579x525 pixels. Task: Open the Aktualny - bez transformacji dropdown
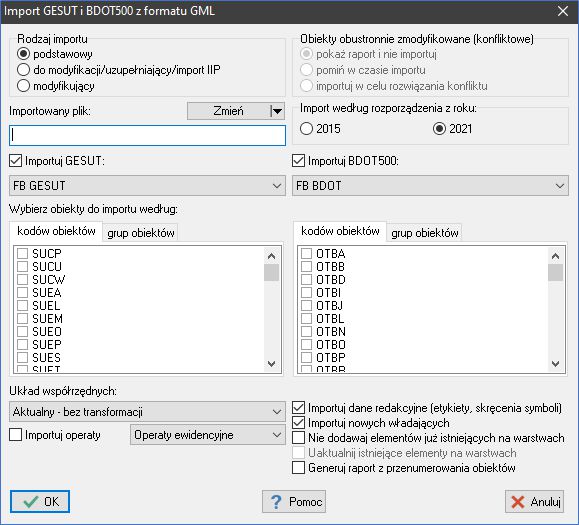pyautogui.click(x=147, y=412)
